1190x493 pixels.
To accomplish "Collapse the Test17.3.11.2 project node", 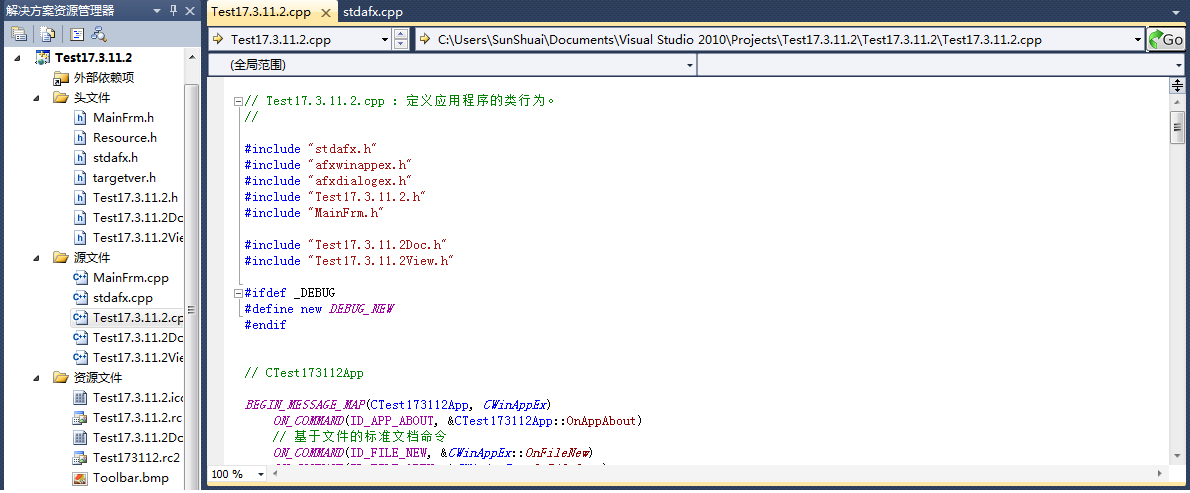I will pos(17,58).
